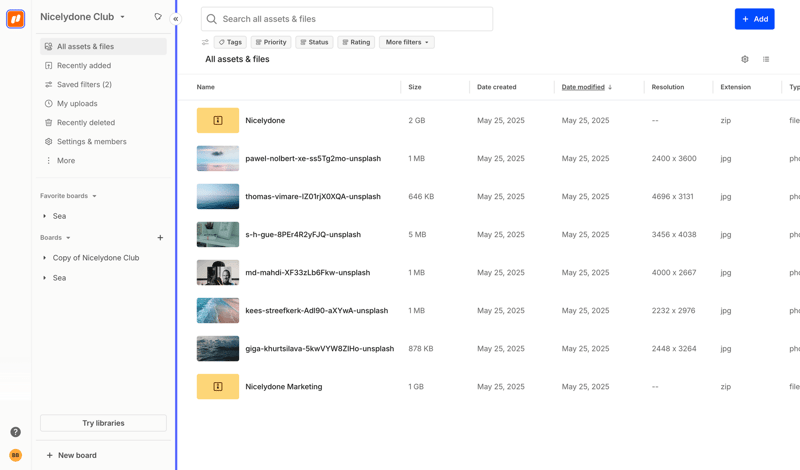The image size is (800, 470).
Task: Open thomas-vimare image thumbnail
Action: coord(218,196)
